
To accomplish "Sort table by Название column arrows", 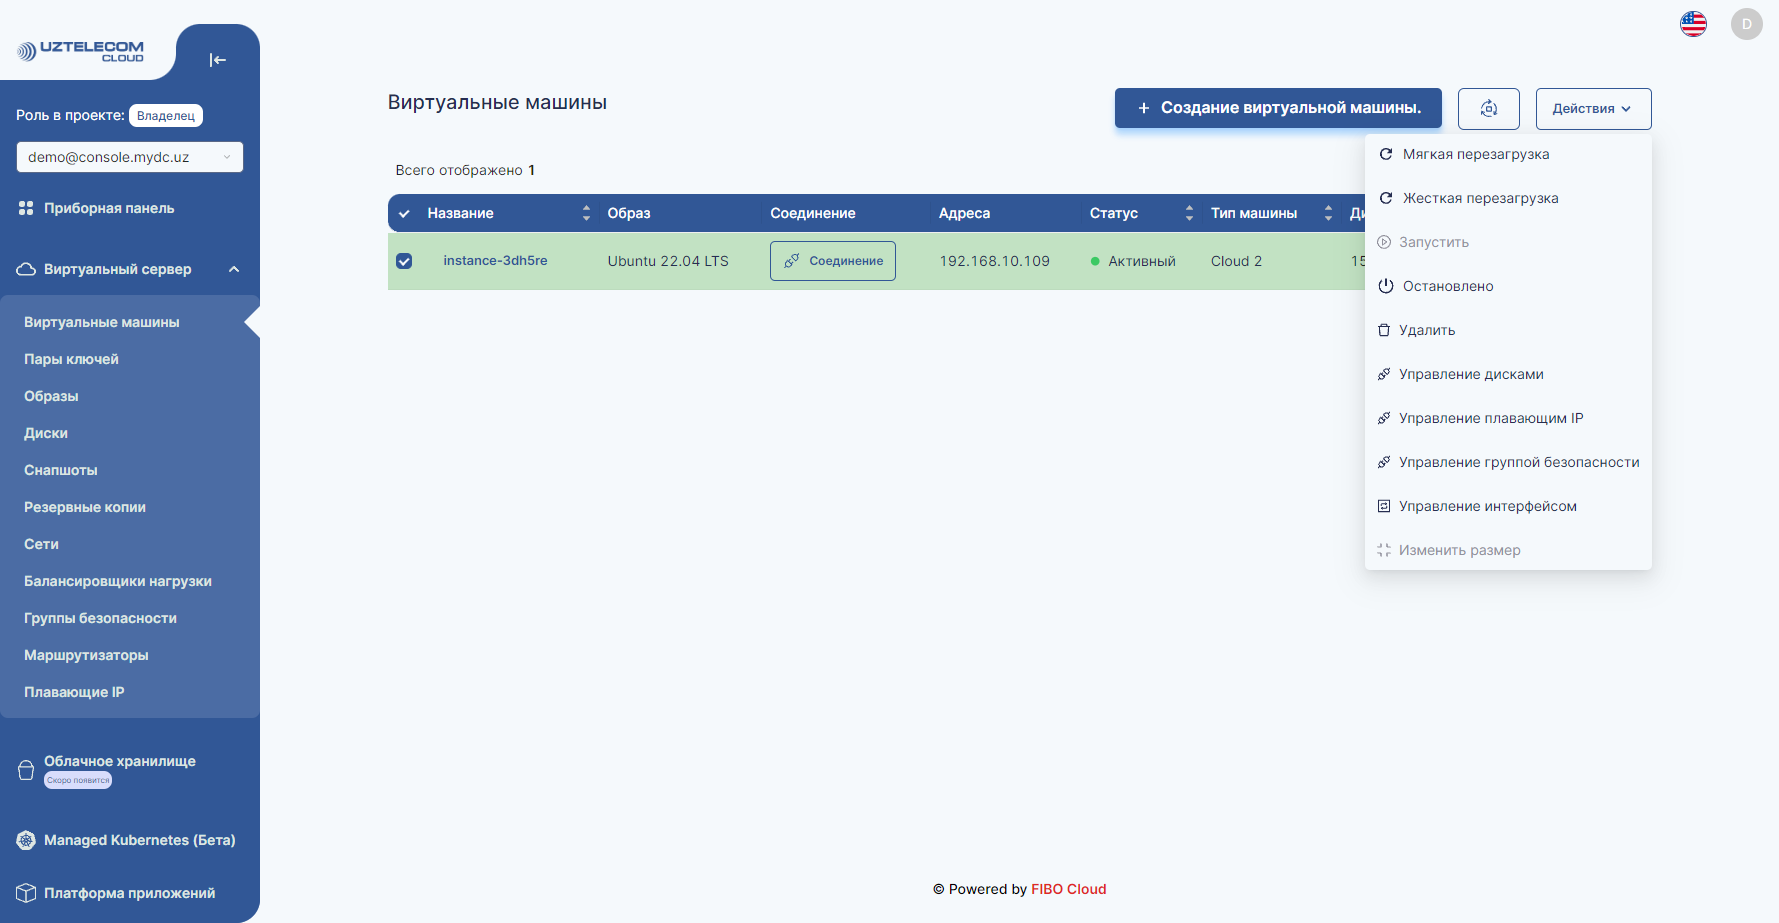I will click(586, 213).
